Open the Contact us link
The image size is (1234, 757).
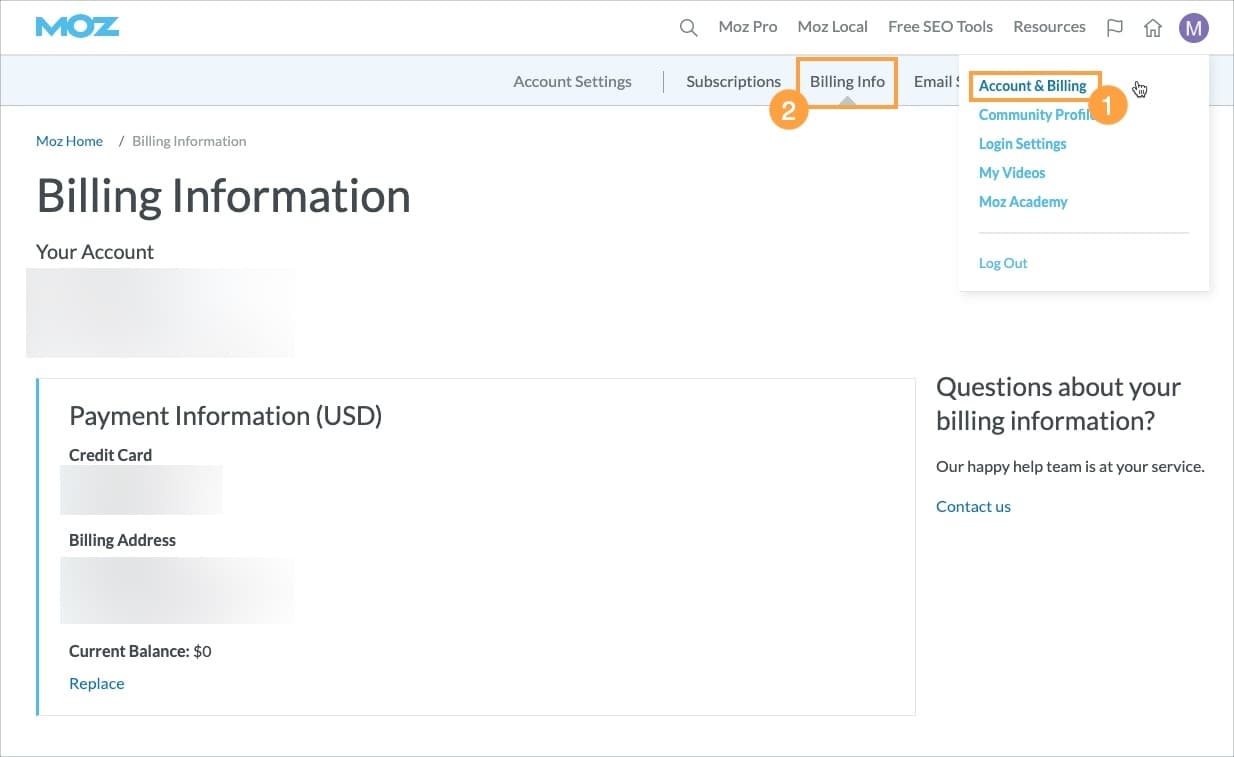[972, 506]
